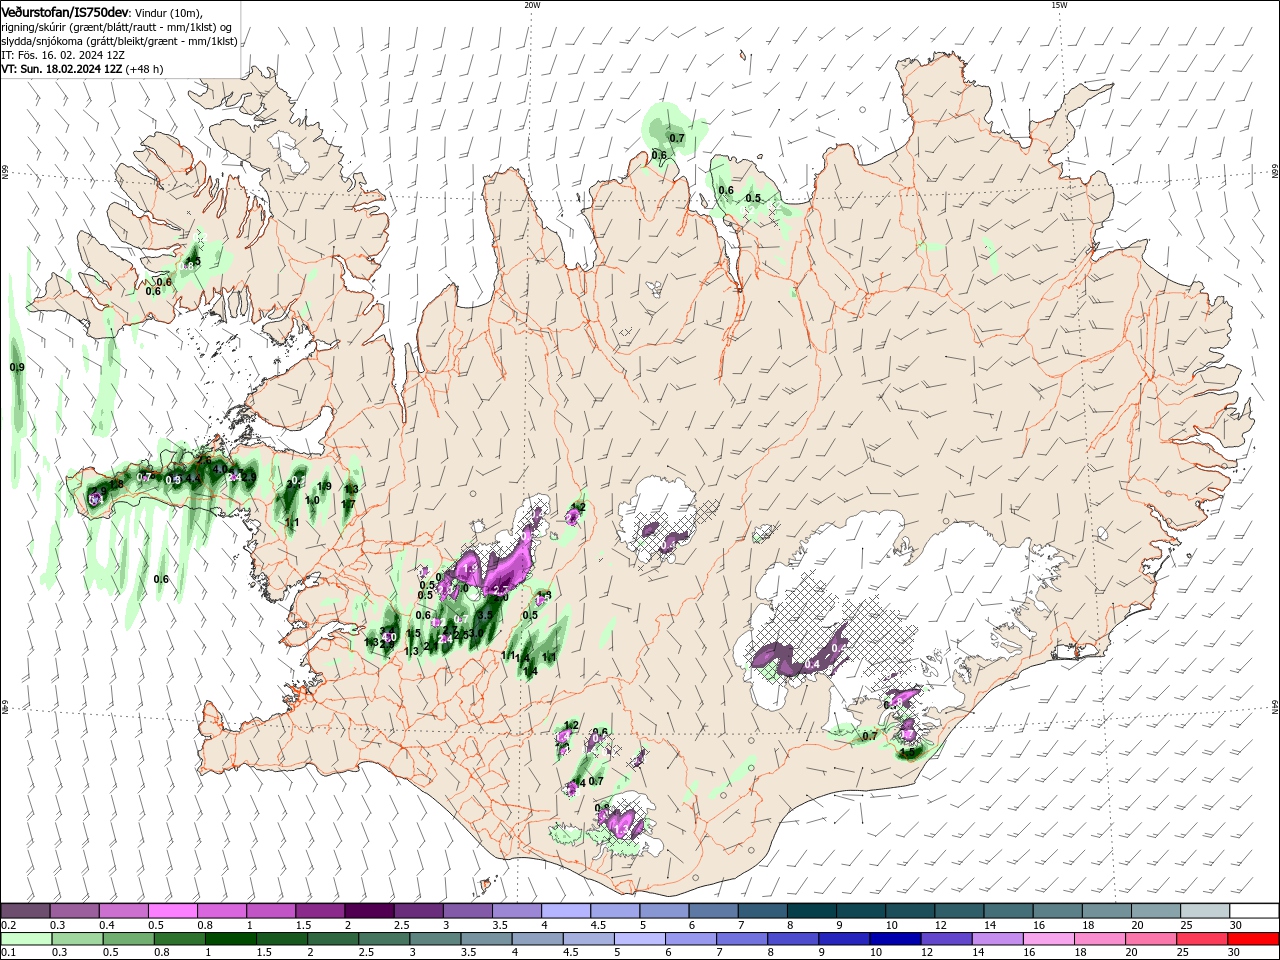Image resolution: width=1280 pixels, height=960 pixels.
Task: Click the snow legend swatch between 1 and 1.5
Action: point(271,911)
